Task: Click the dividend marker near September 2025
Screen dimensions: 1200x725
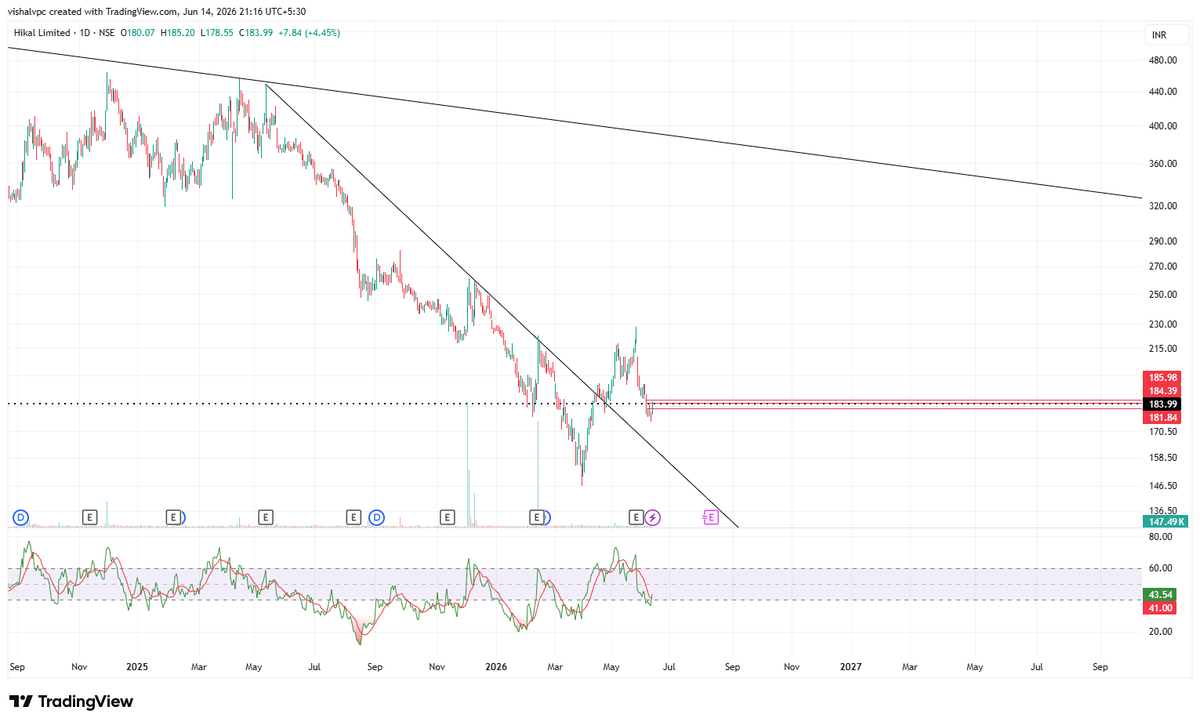Action: 376,517
